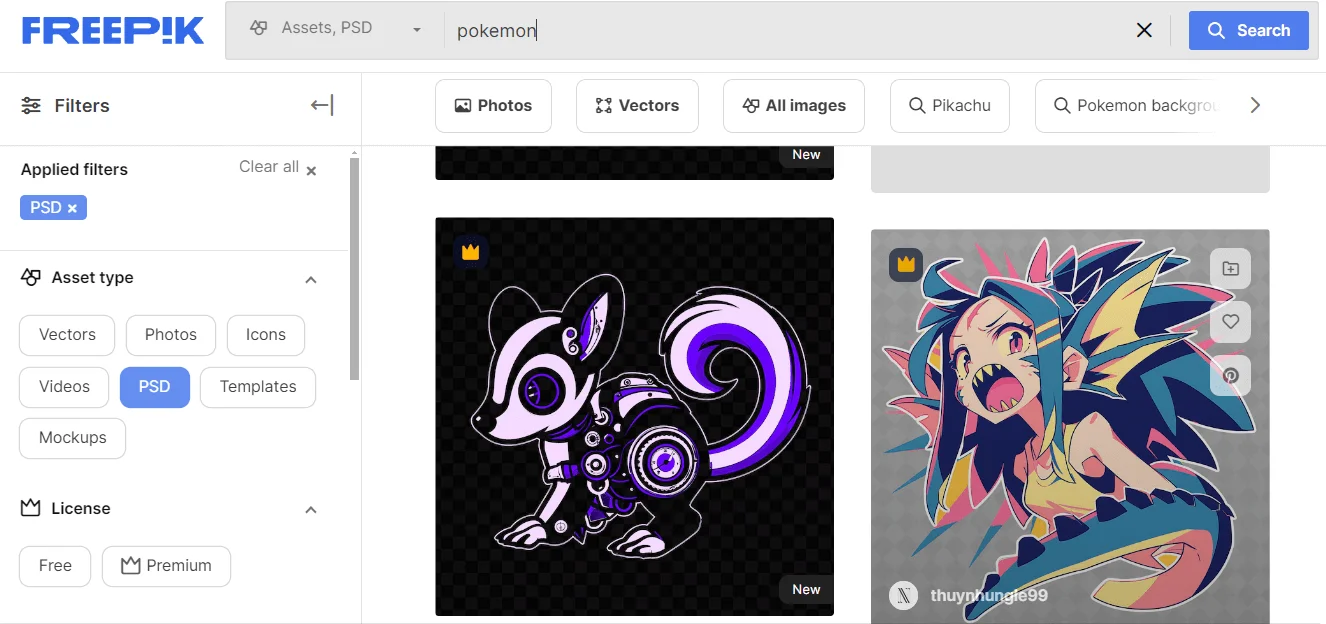Switch to the Vectors tab
1326x624 pixels.
pyautogui.click(x=637, y=106)
